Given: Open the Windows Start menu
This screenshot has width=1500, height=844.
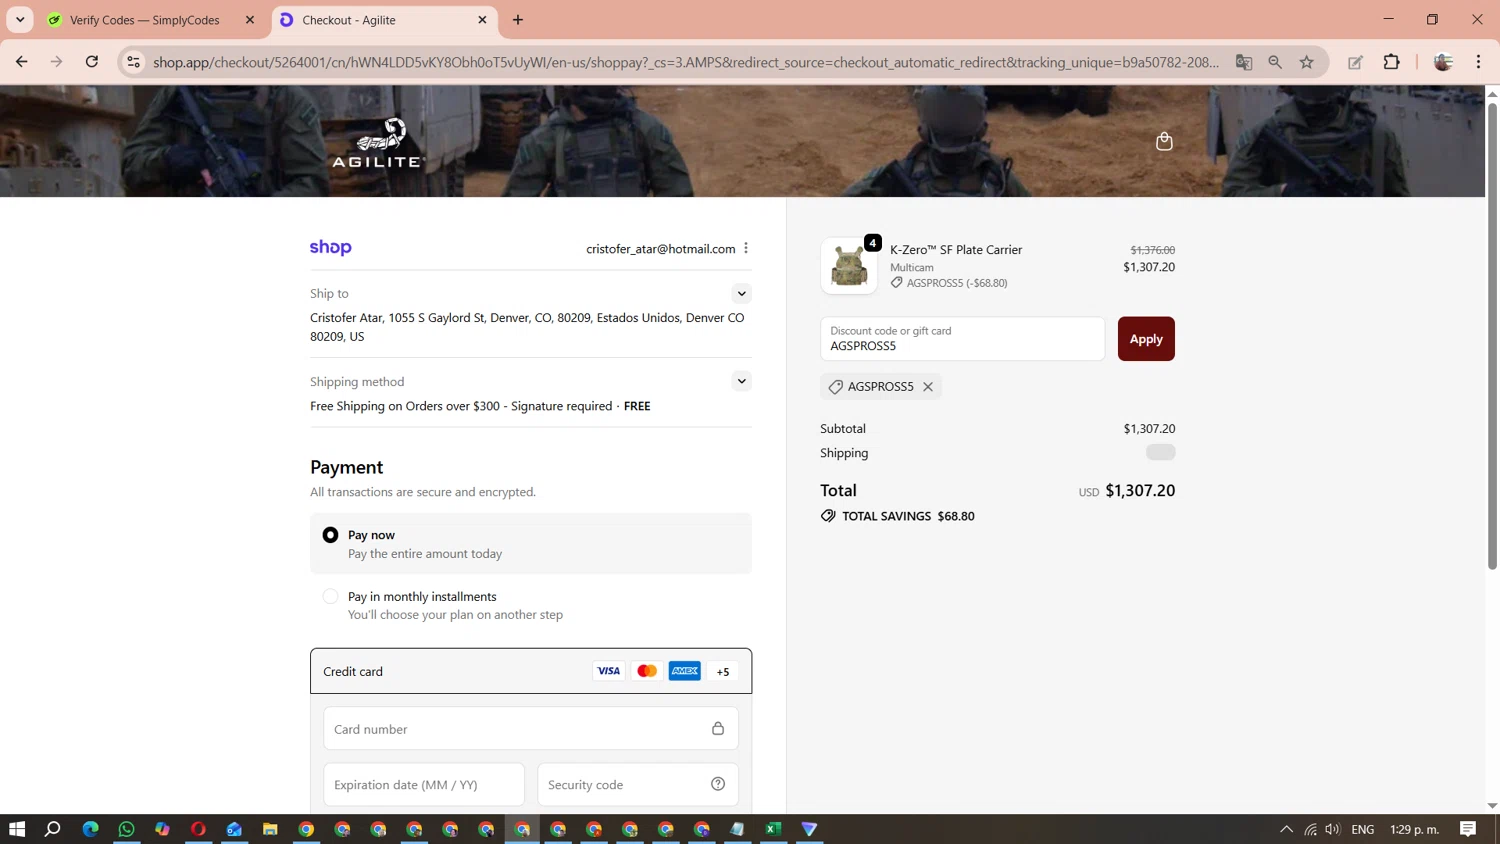Looking at the screenshot, I should point(17,829).
